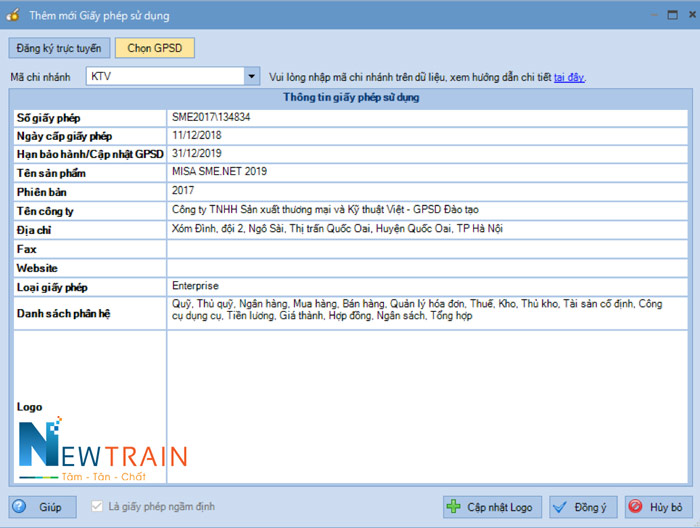The height and width of the screenshot is (528, 700).
Task: Click the Mã chi nhánh label
Action: tap(40, 77)
